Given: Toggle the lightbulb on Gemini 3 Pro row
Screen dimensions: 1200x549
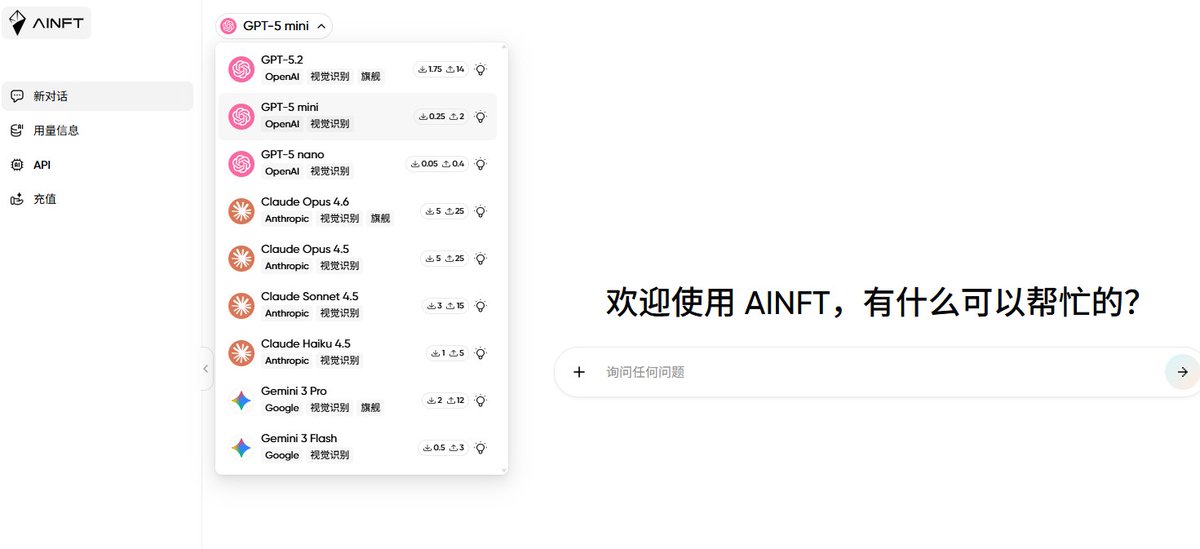Looking at the screenshot, I should pyautogui.click(x=480, y=400).
